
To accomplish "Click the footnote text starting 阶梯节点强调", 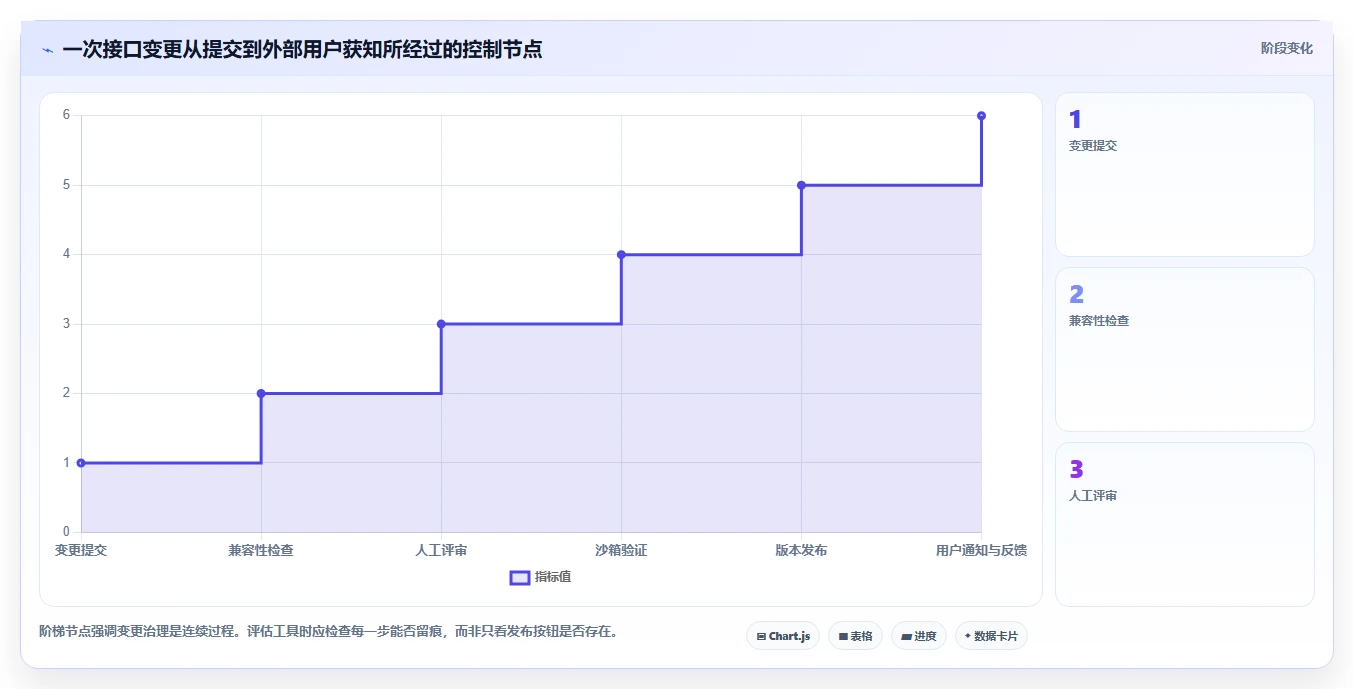I will coord(328,631).
